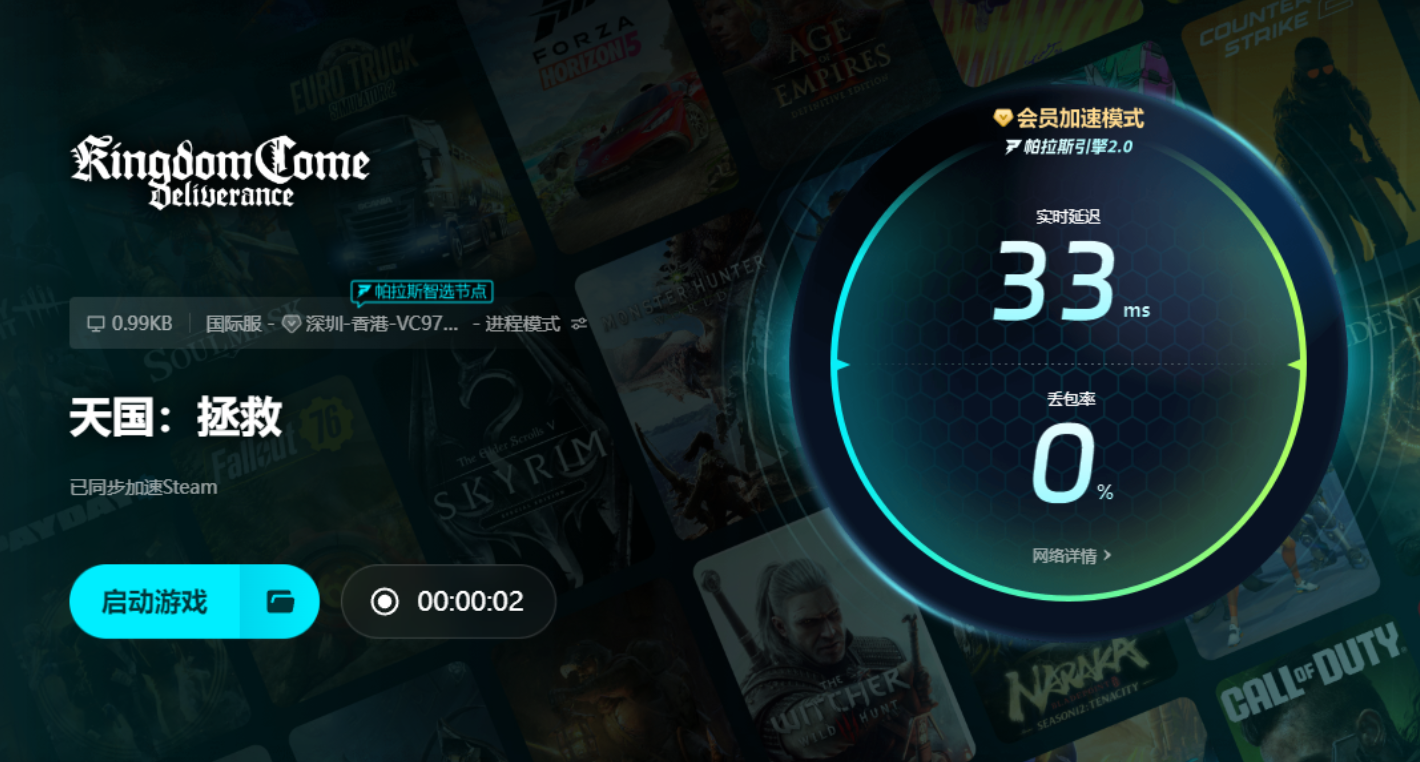The width and height of the screenshot is (1420, 762).
Task: Click the 已同步加速Steam status text
Action: click(x=143, y=487)
